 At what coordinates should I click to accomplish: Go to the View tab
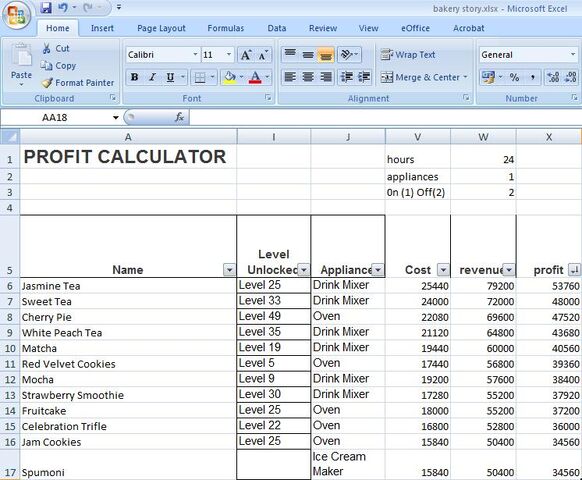click(368, 28)
